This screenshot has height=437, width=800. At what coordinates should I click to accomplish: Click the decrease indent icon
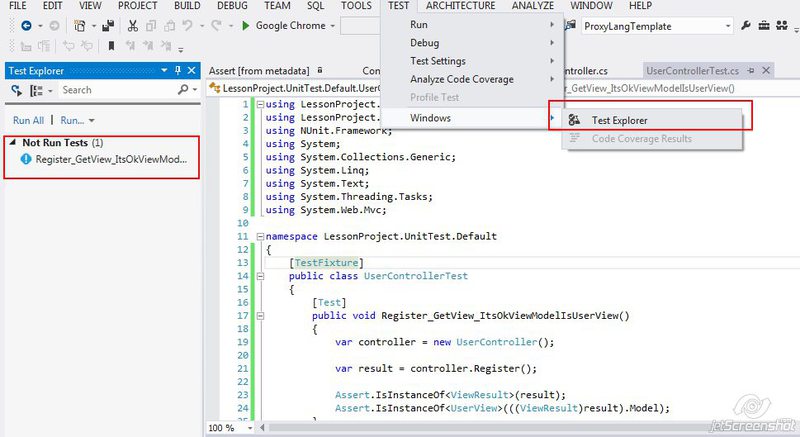26,47
